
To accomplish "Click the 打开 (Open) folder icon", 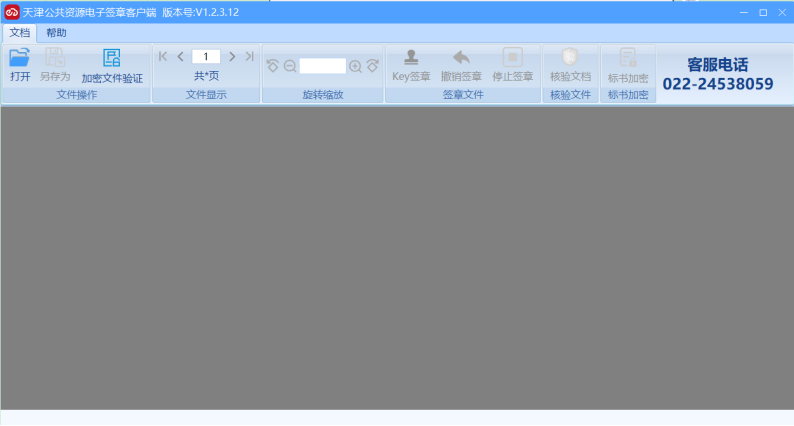I will pos(20,59).
